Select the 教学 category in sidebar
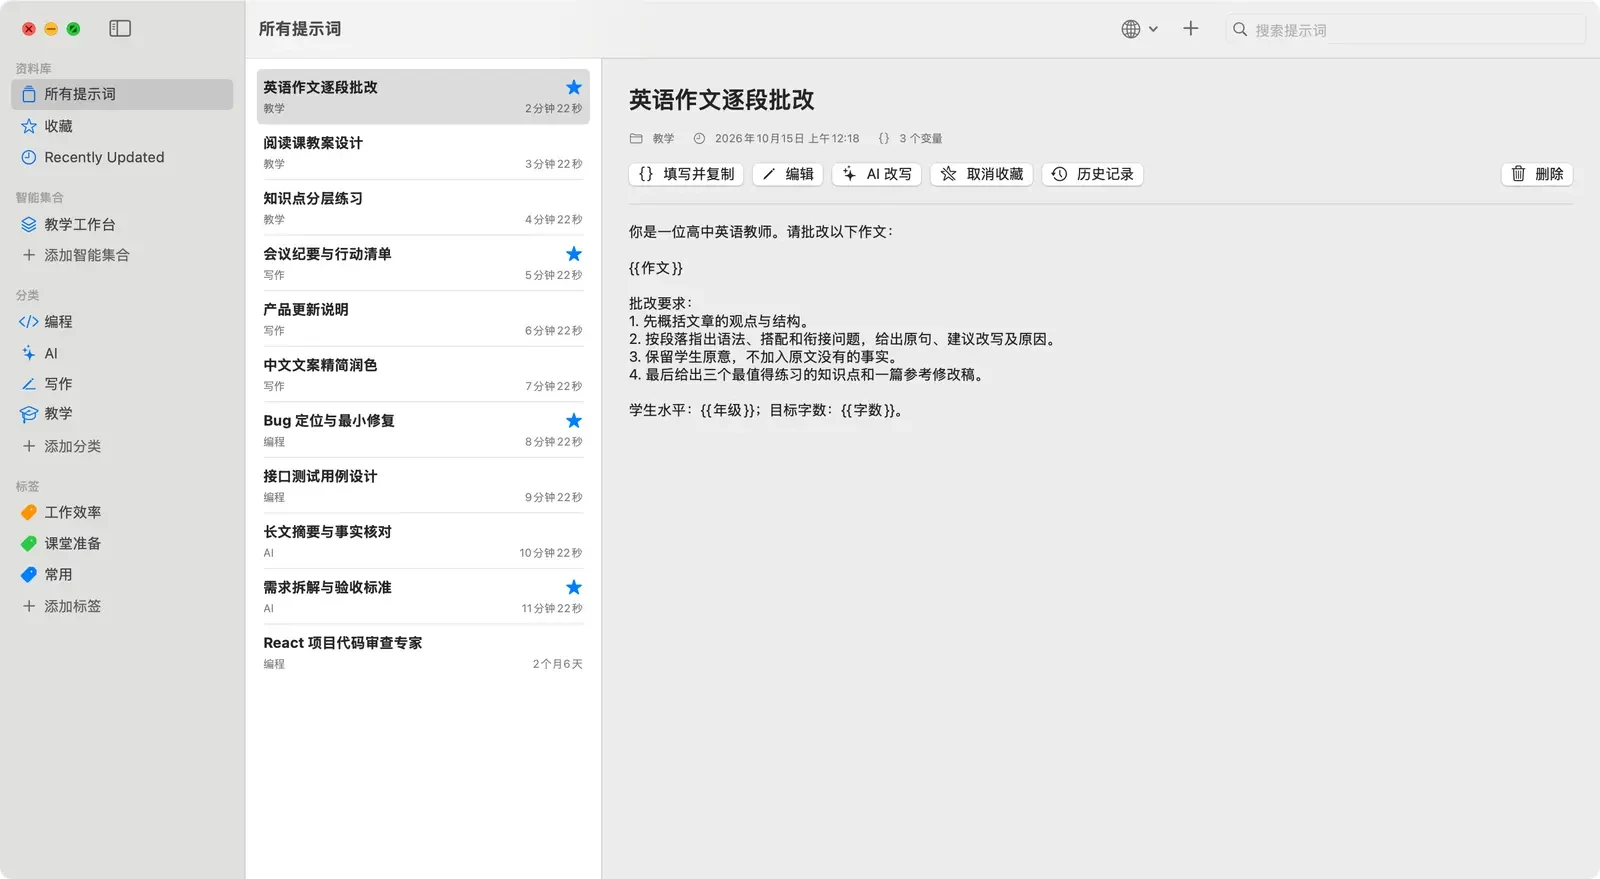Viewport: 1600px width, 879px height. click(x=122, y=413)
